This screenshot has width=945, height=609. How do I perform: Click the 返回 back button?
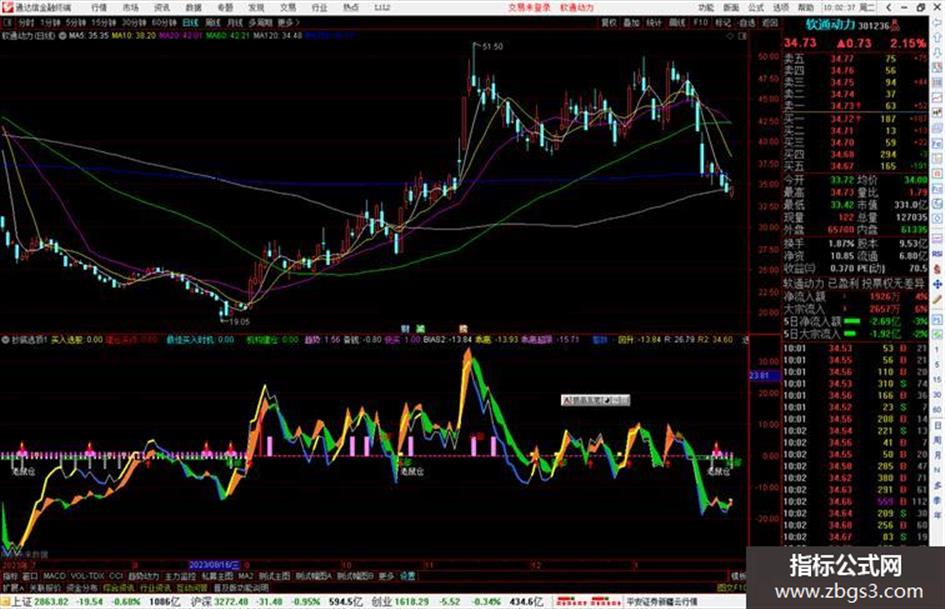point(770,22)
